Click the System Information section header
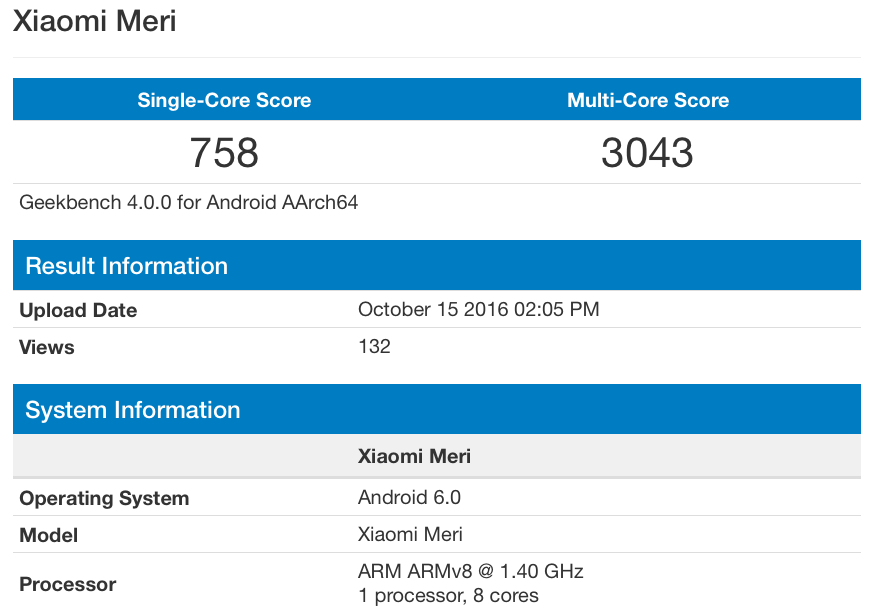 pos(437,409)
